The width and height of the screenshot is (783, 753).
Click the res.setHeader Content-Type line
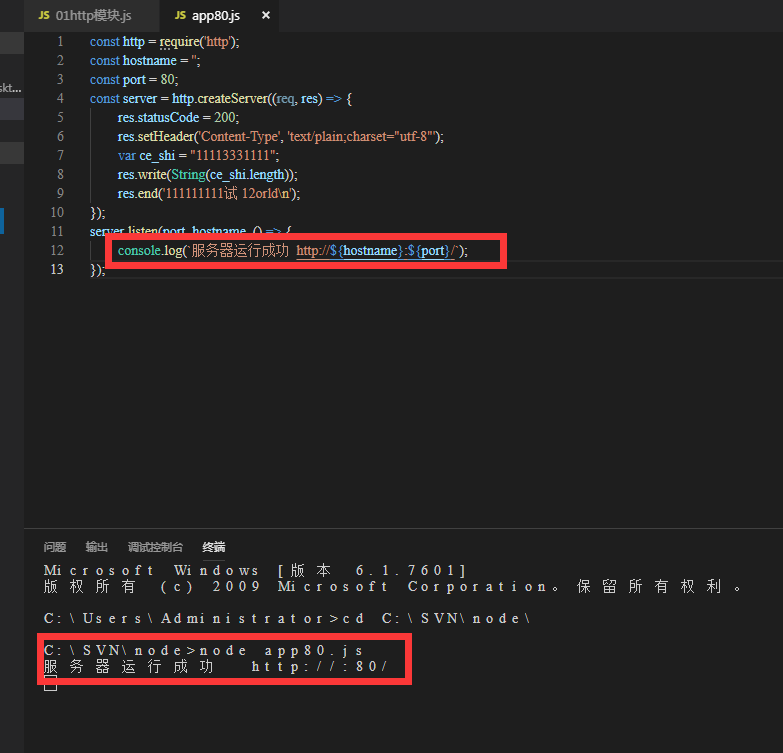(x=281, y=136)
